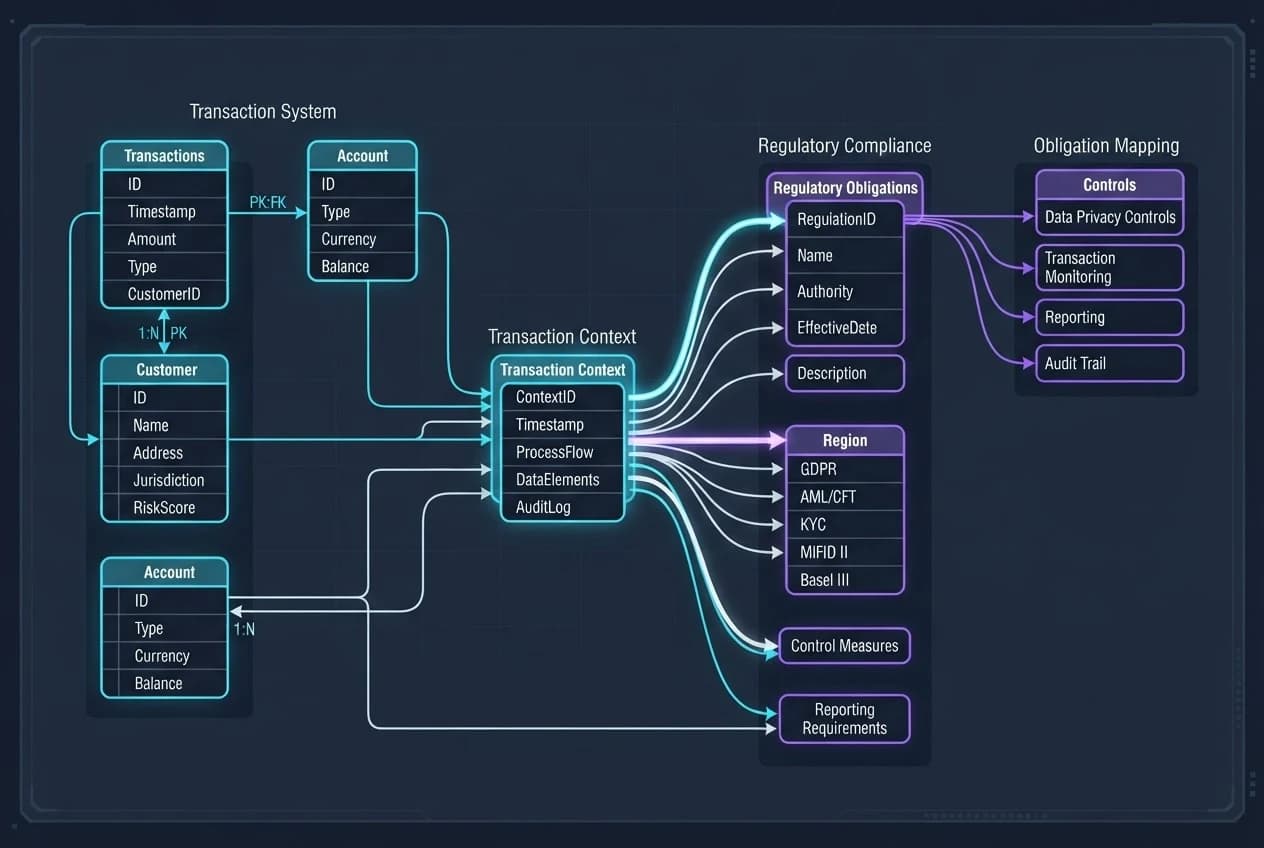Click the GDPR region entry

pos(845,469)
